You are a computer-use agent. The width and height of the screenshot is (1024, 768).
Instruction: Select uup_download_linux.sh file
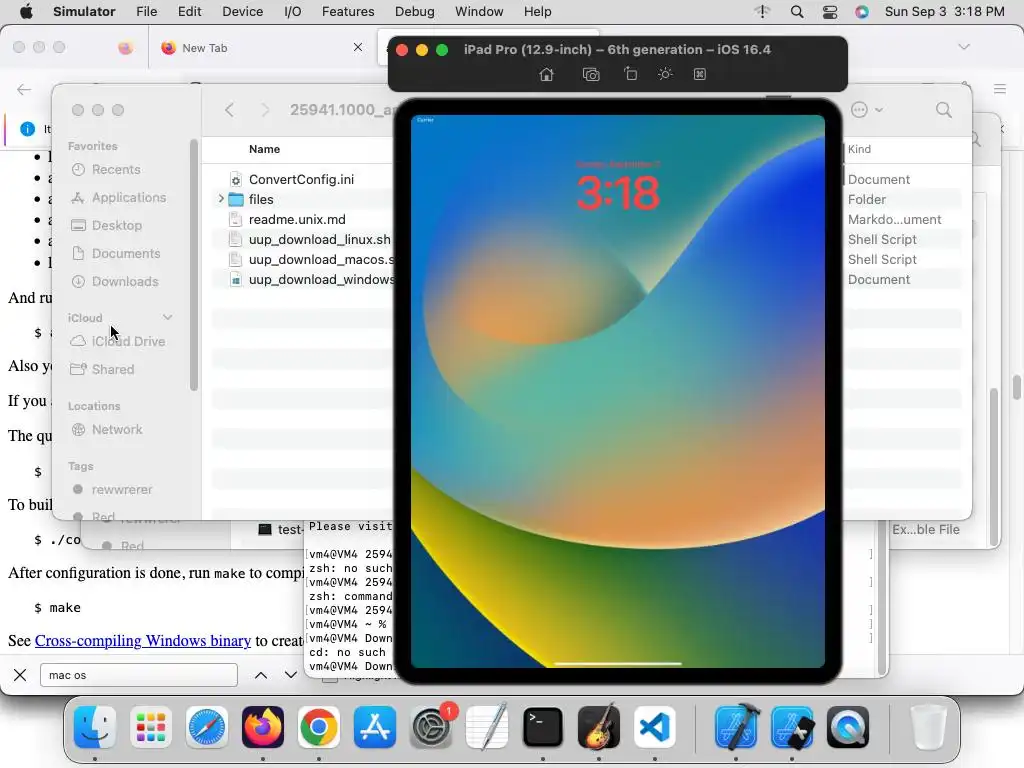319,240
